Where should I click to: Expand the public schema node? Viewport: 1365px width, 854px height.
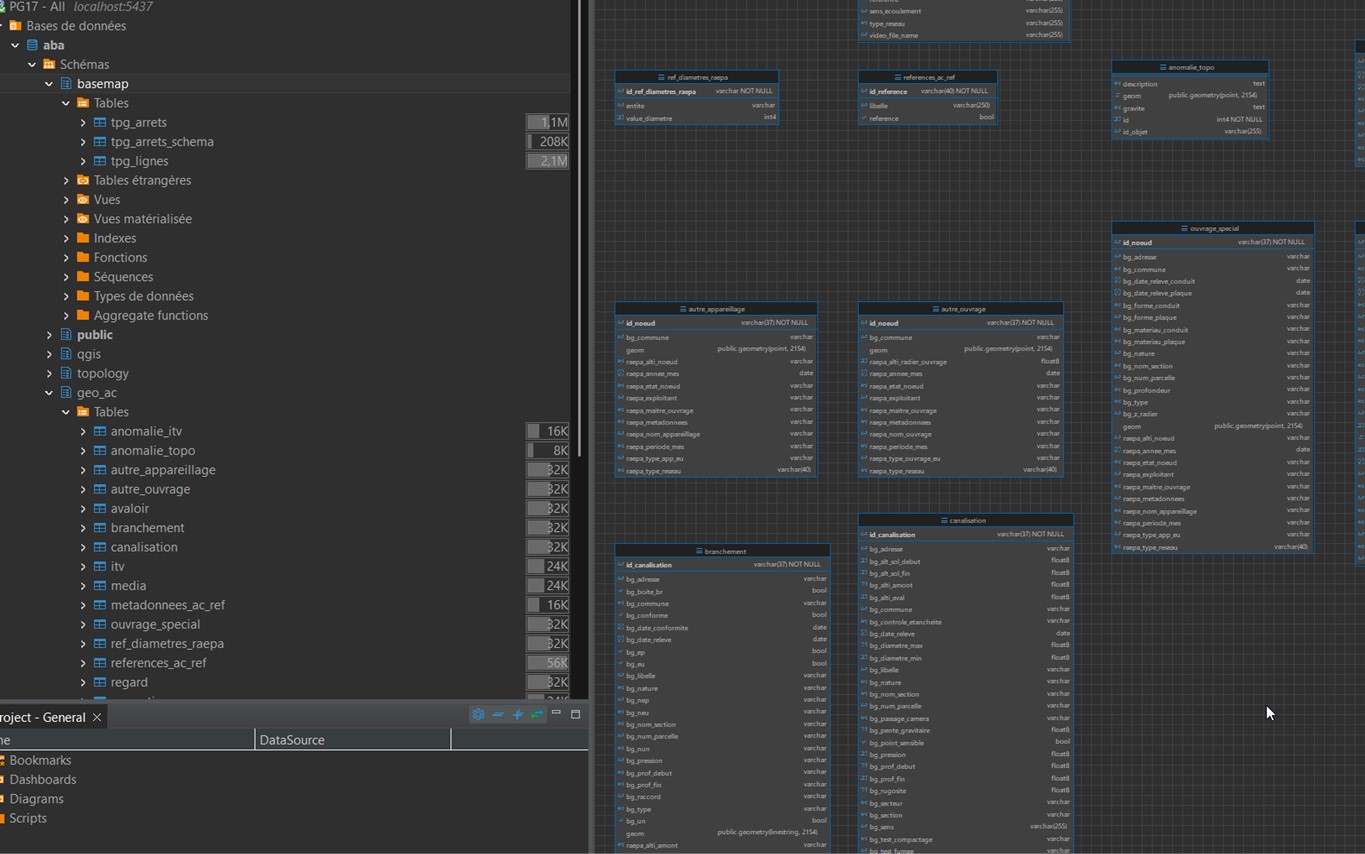click(49, 335)
